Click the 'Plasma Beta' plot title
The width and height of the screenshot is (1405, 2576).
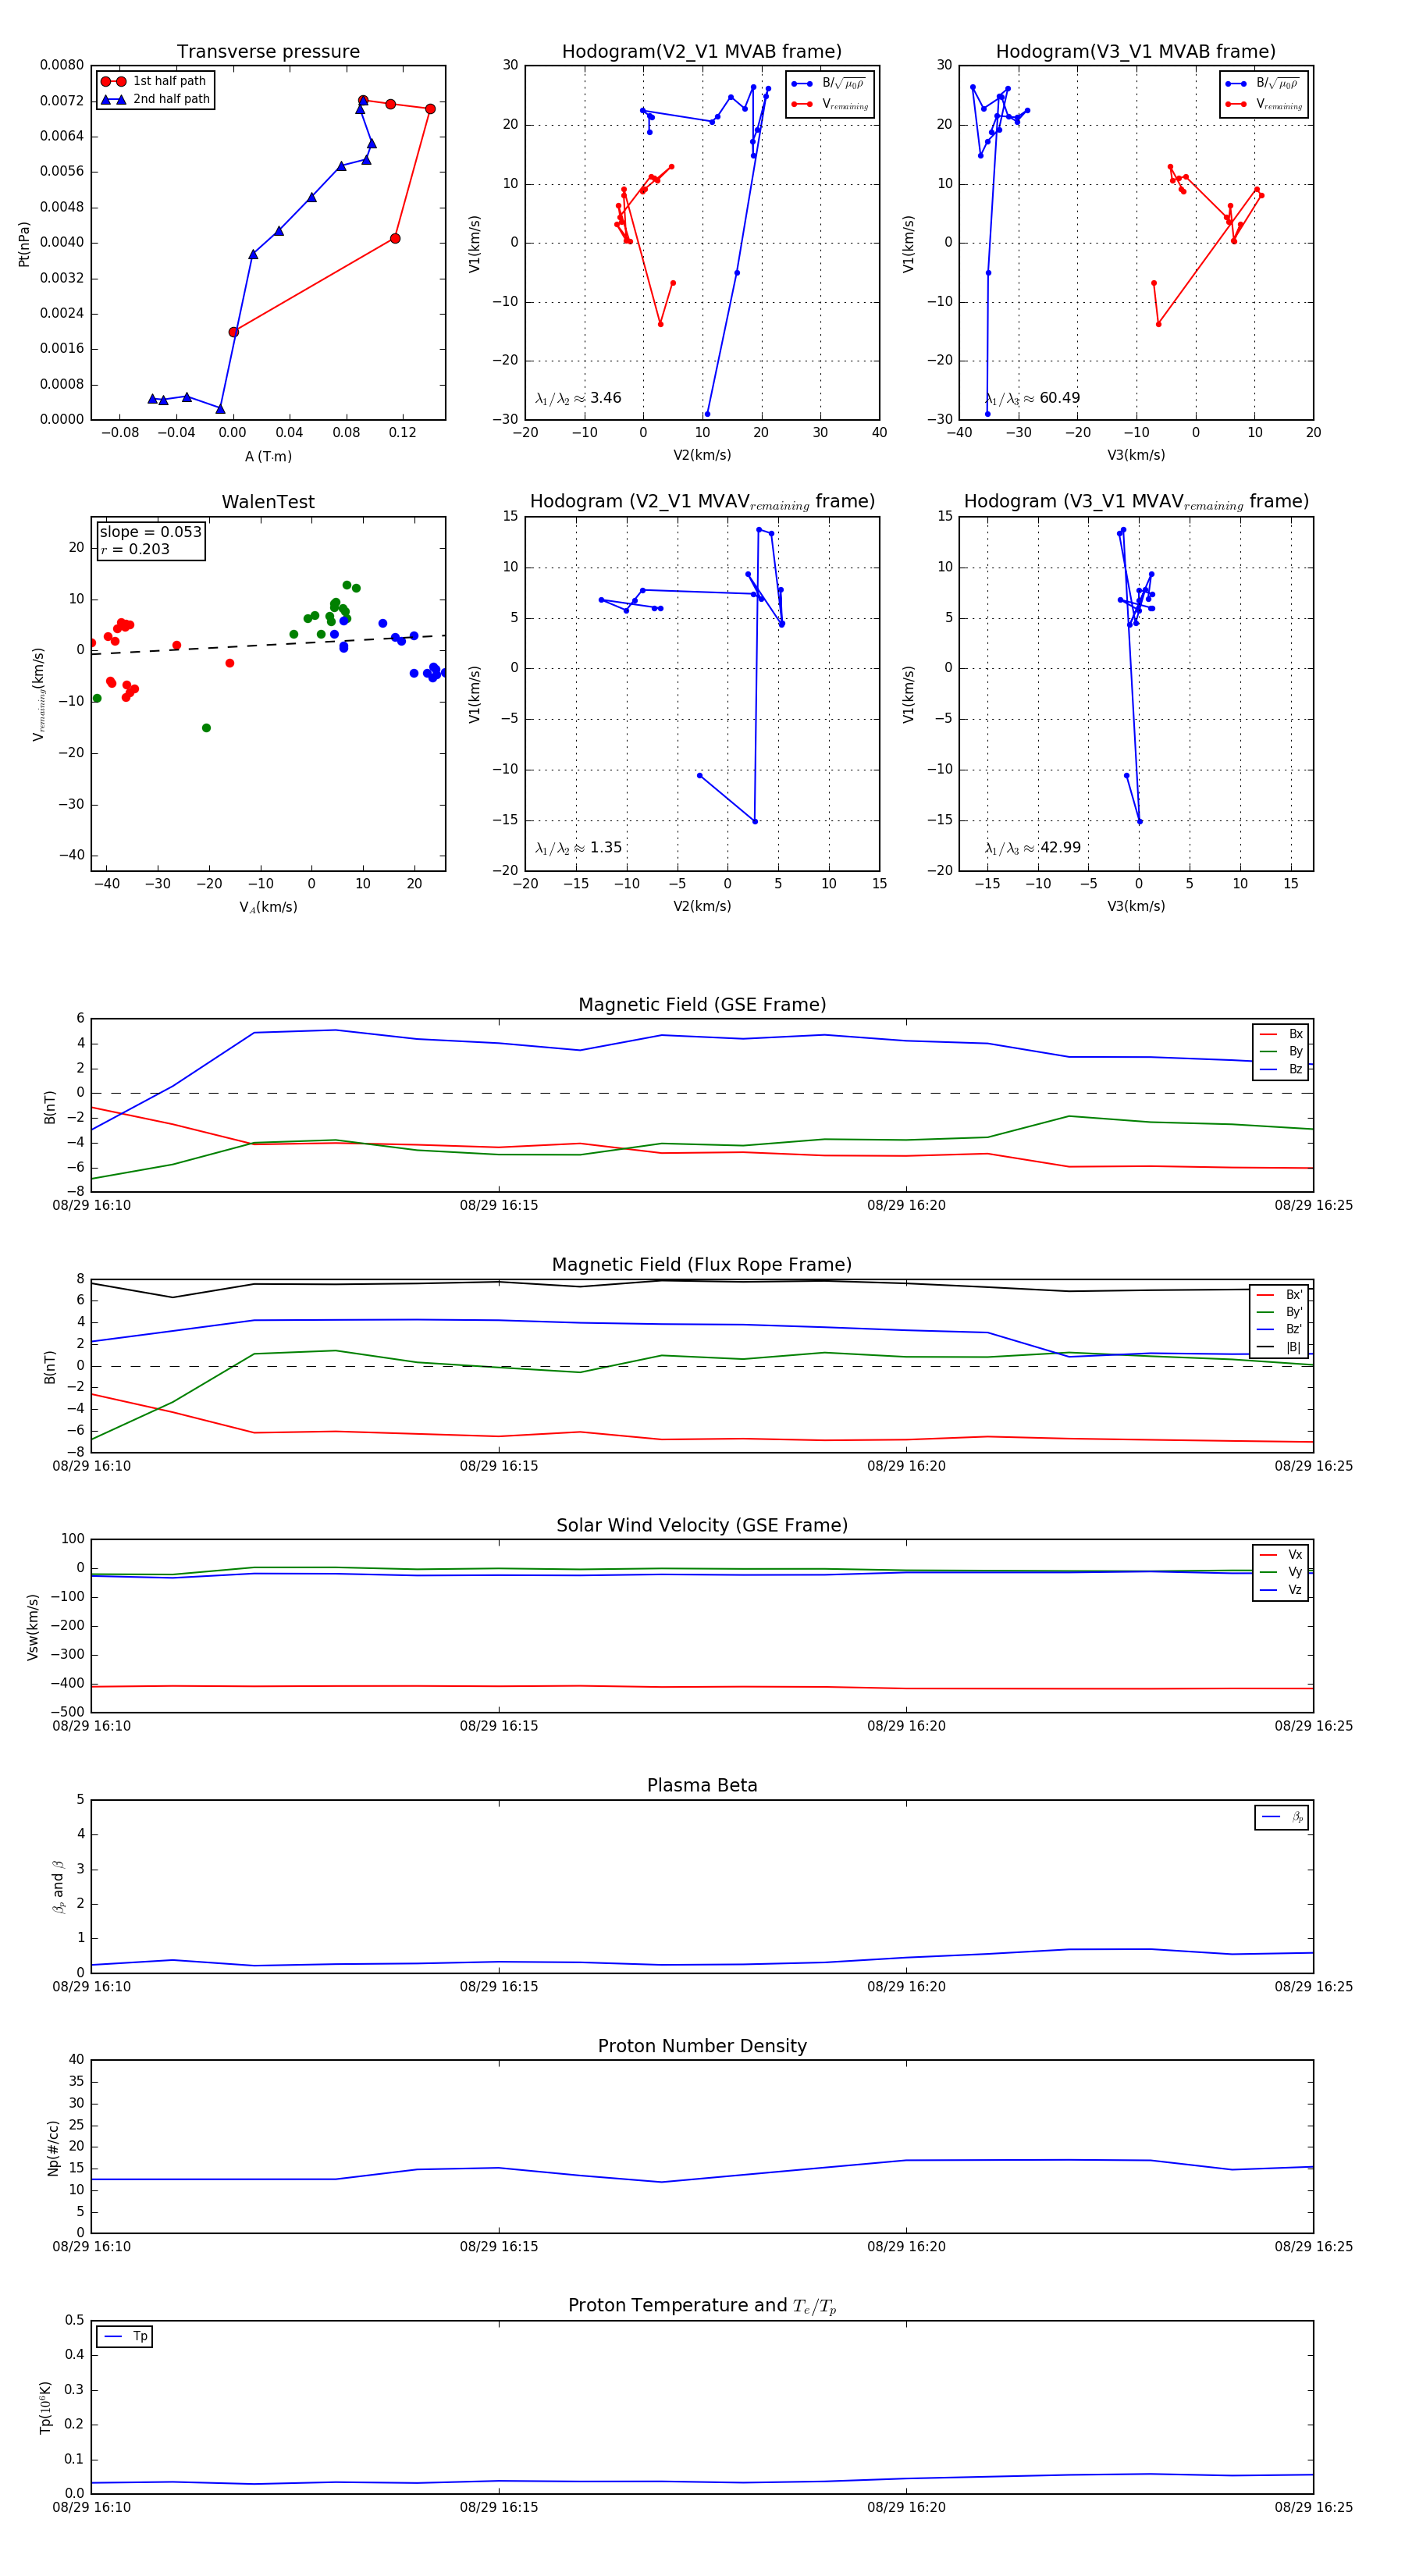[x=702, y=1786]
